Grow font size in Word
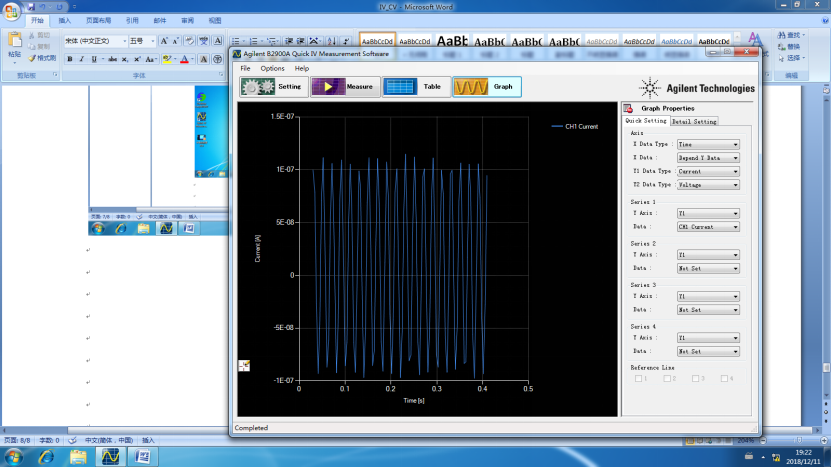831x468 pixels. (164, 41)
